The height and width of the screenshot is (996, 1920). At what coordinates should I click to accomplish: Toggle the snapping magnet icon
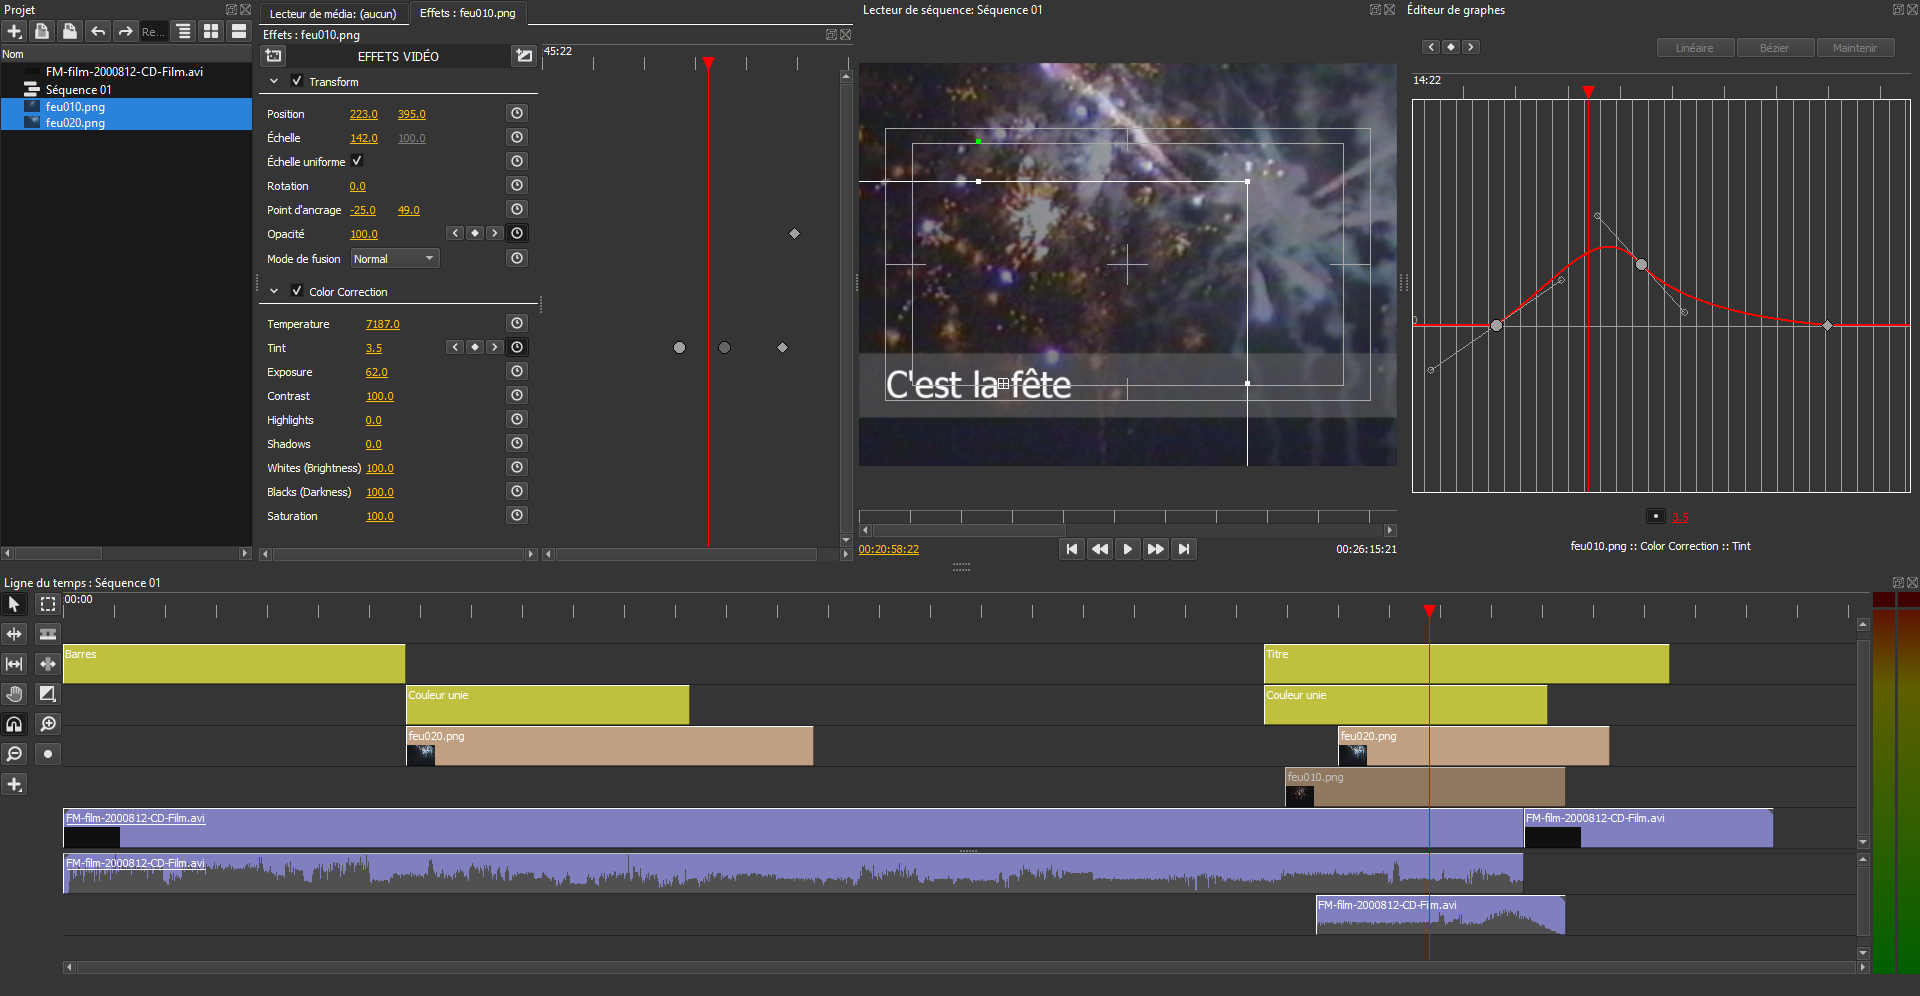(x=14, y=724)
